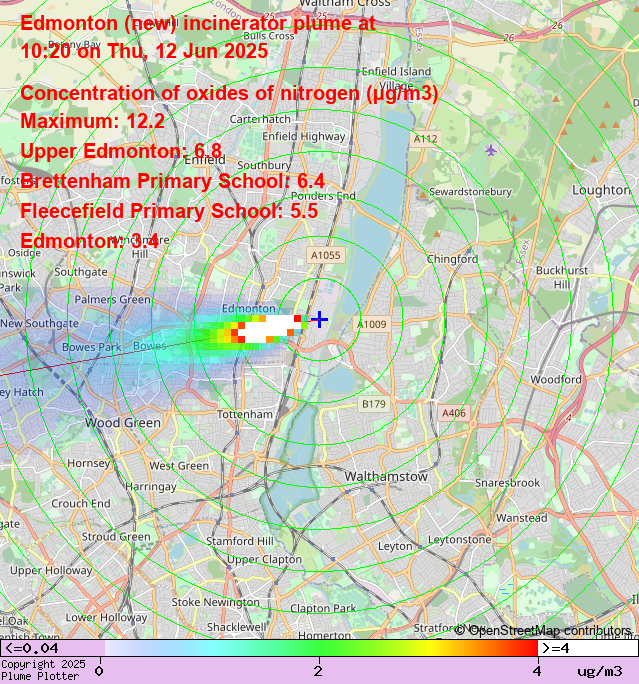Image resolution: width=639 pixels, height=684 pixels.
Task: Select the A112 road shield
Action: point(425,139)
